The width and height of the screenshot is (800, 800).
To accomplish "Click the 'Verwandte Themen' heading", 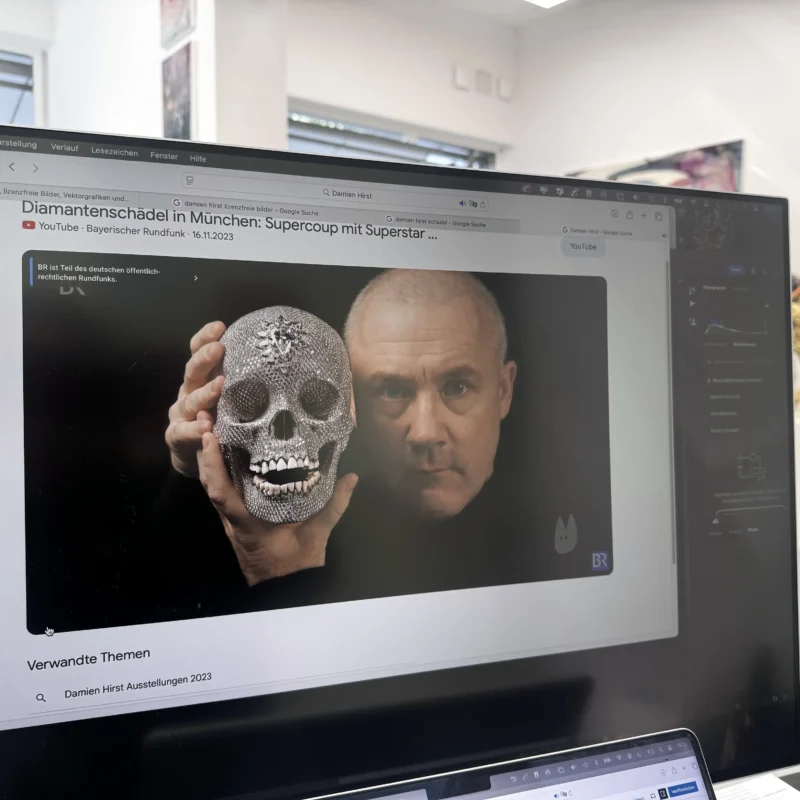I will pos(88,660).
